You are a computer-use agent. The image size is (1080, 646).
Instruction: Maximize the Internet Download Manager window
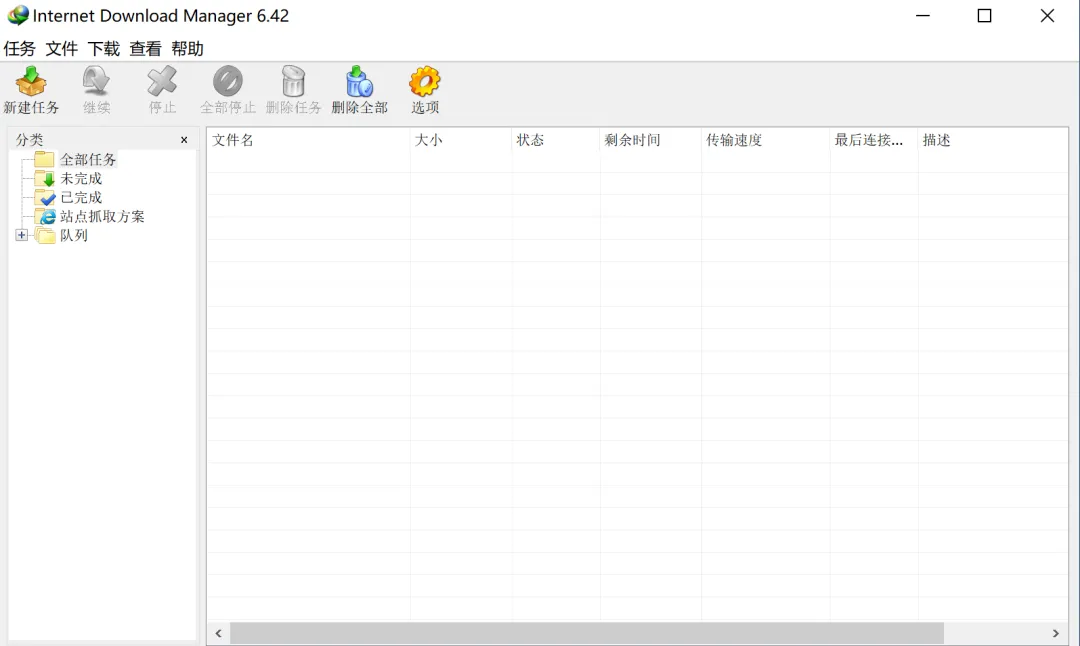click(x=985, y=15)
